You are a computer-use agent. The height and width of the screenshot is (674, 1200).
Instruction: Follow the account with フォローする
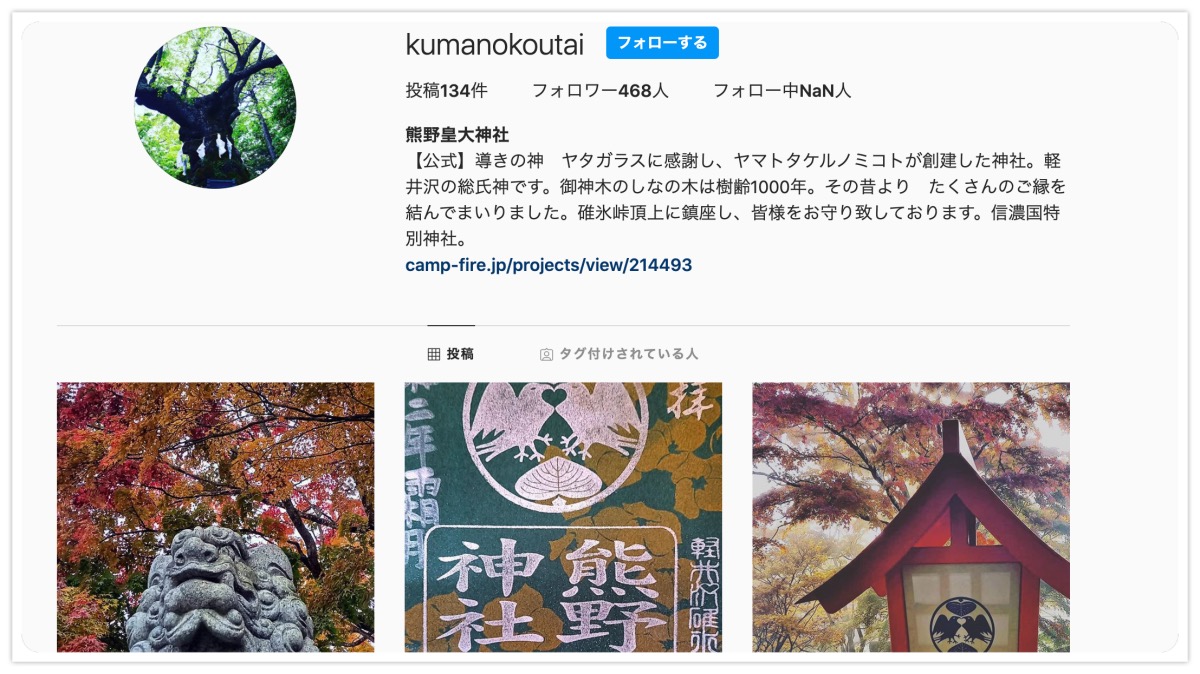(x=662, y=43)
